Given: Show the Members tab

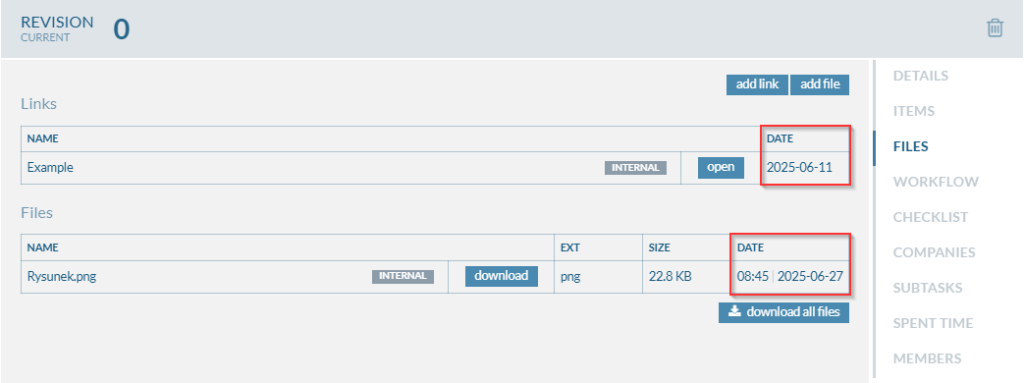Looking at the screenshot, I should click(927, 358).
